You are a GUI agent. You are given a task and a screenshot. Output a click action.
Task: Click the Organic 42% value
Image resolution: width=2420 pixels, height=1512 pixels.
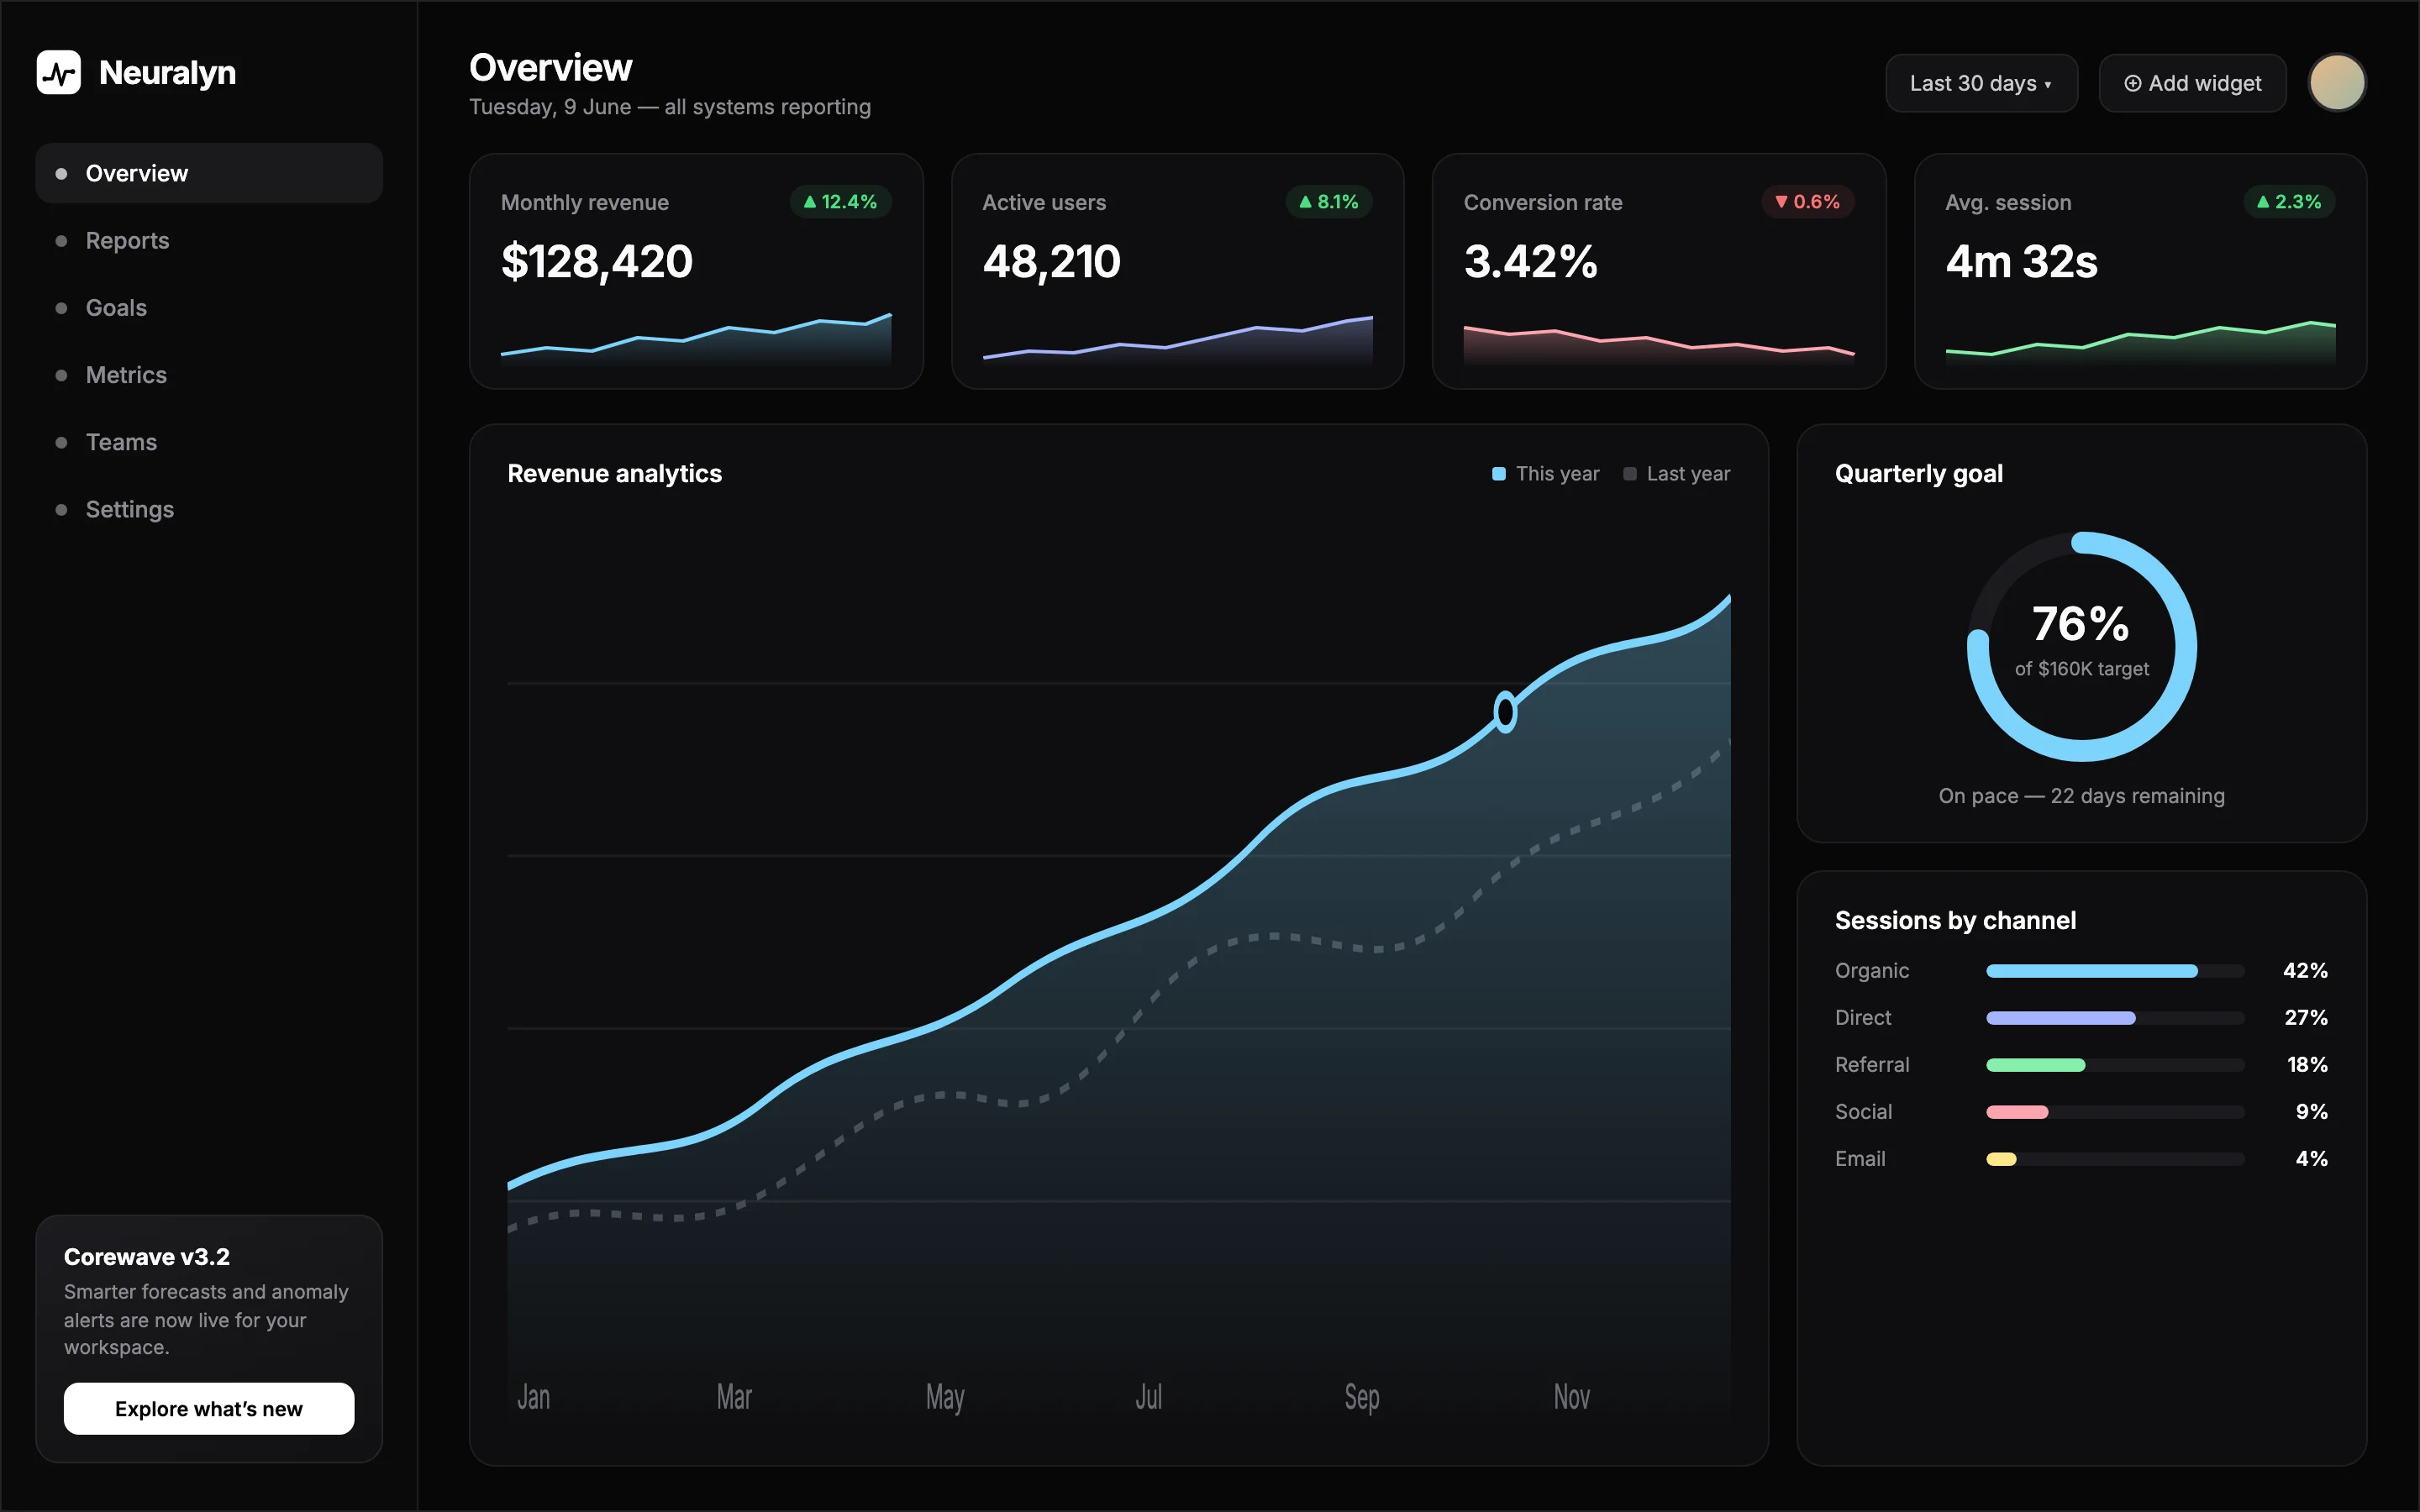(2305, 971)
